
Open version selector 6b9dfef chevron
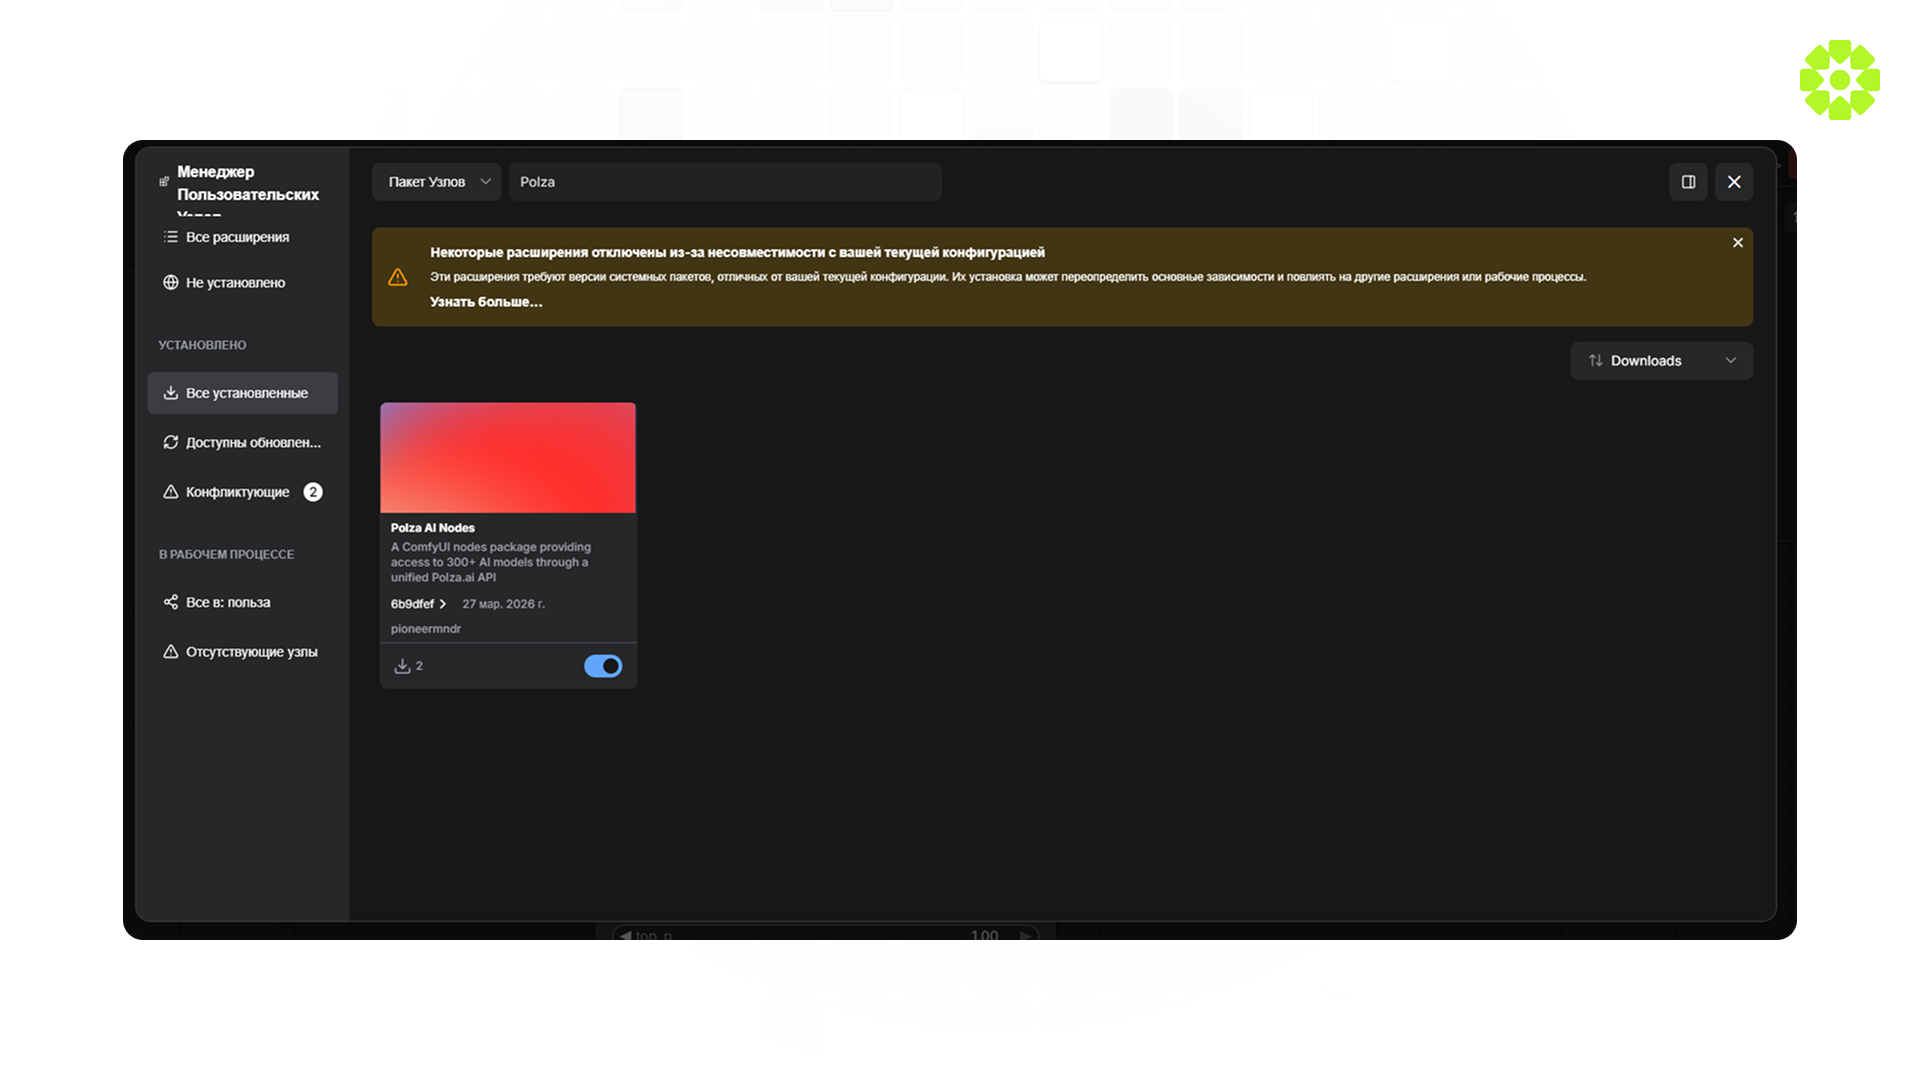click(442, 604)
